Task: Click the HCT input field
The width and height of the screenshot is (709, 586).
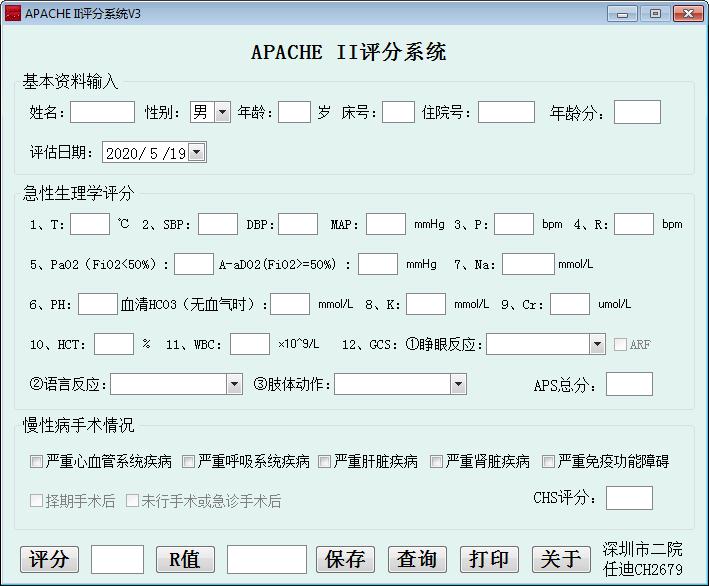Action: [x=114, y=344]
